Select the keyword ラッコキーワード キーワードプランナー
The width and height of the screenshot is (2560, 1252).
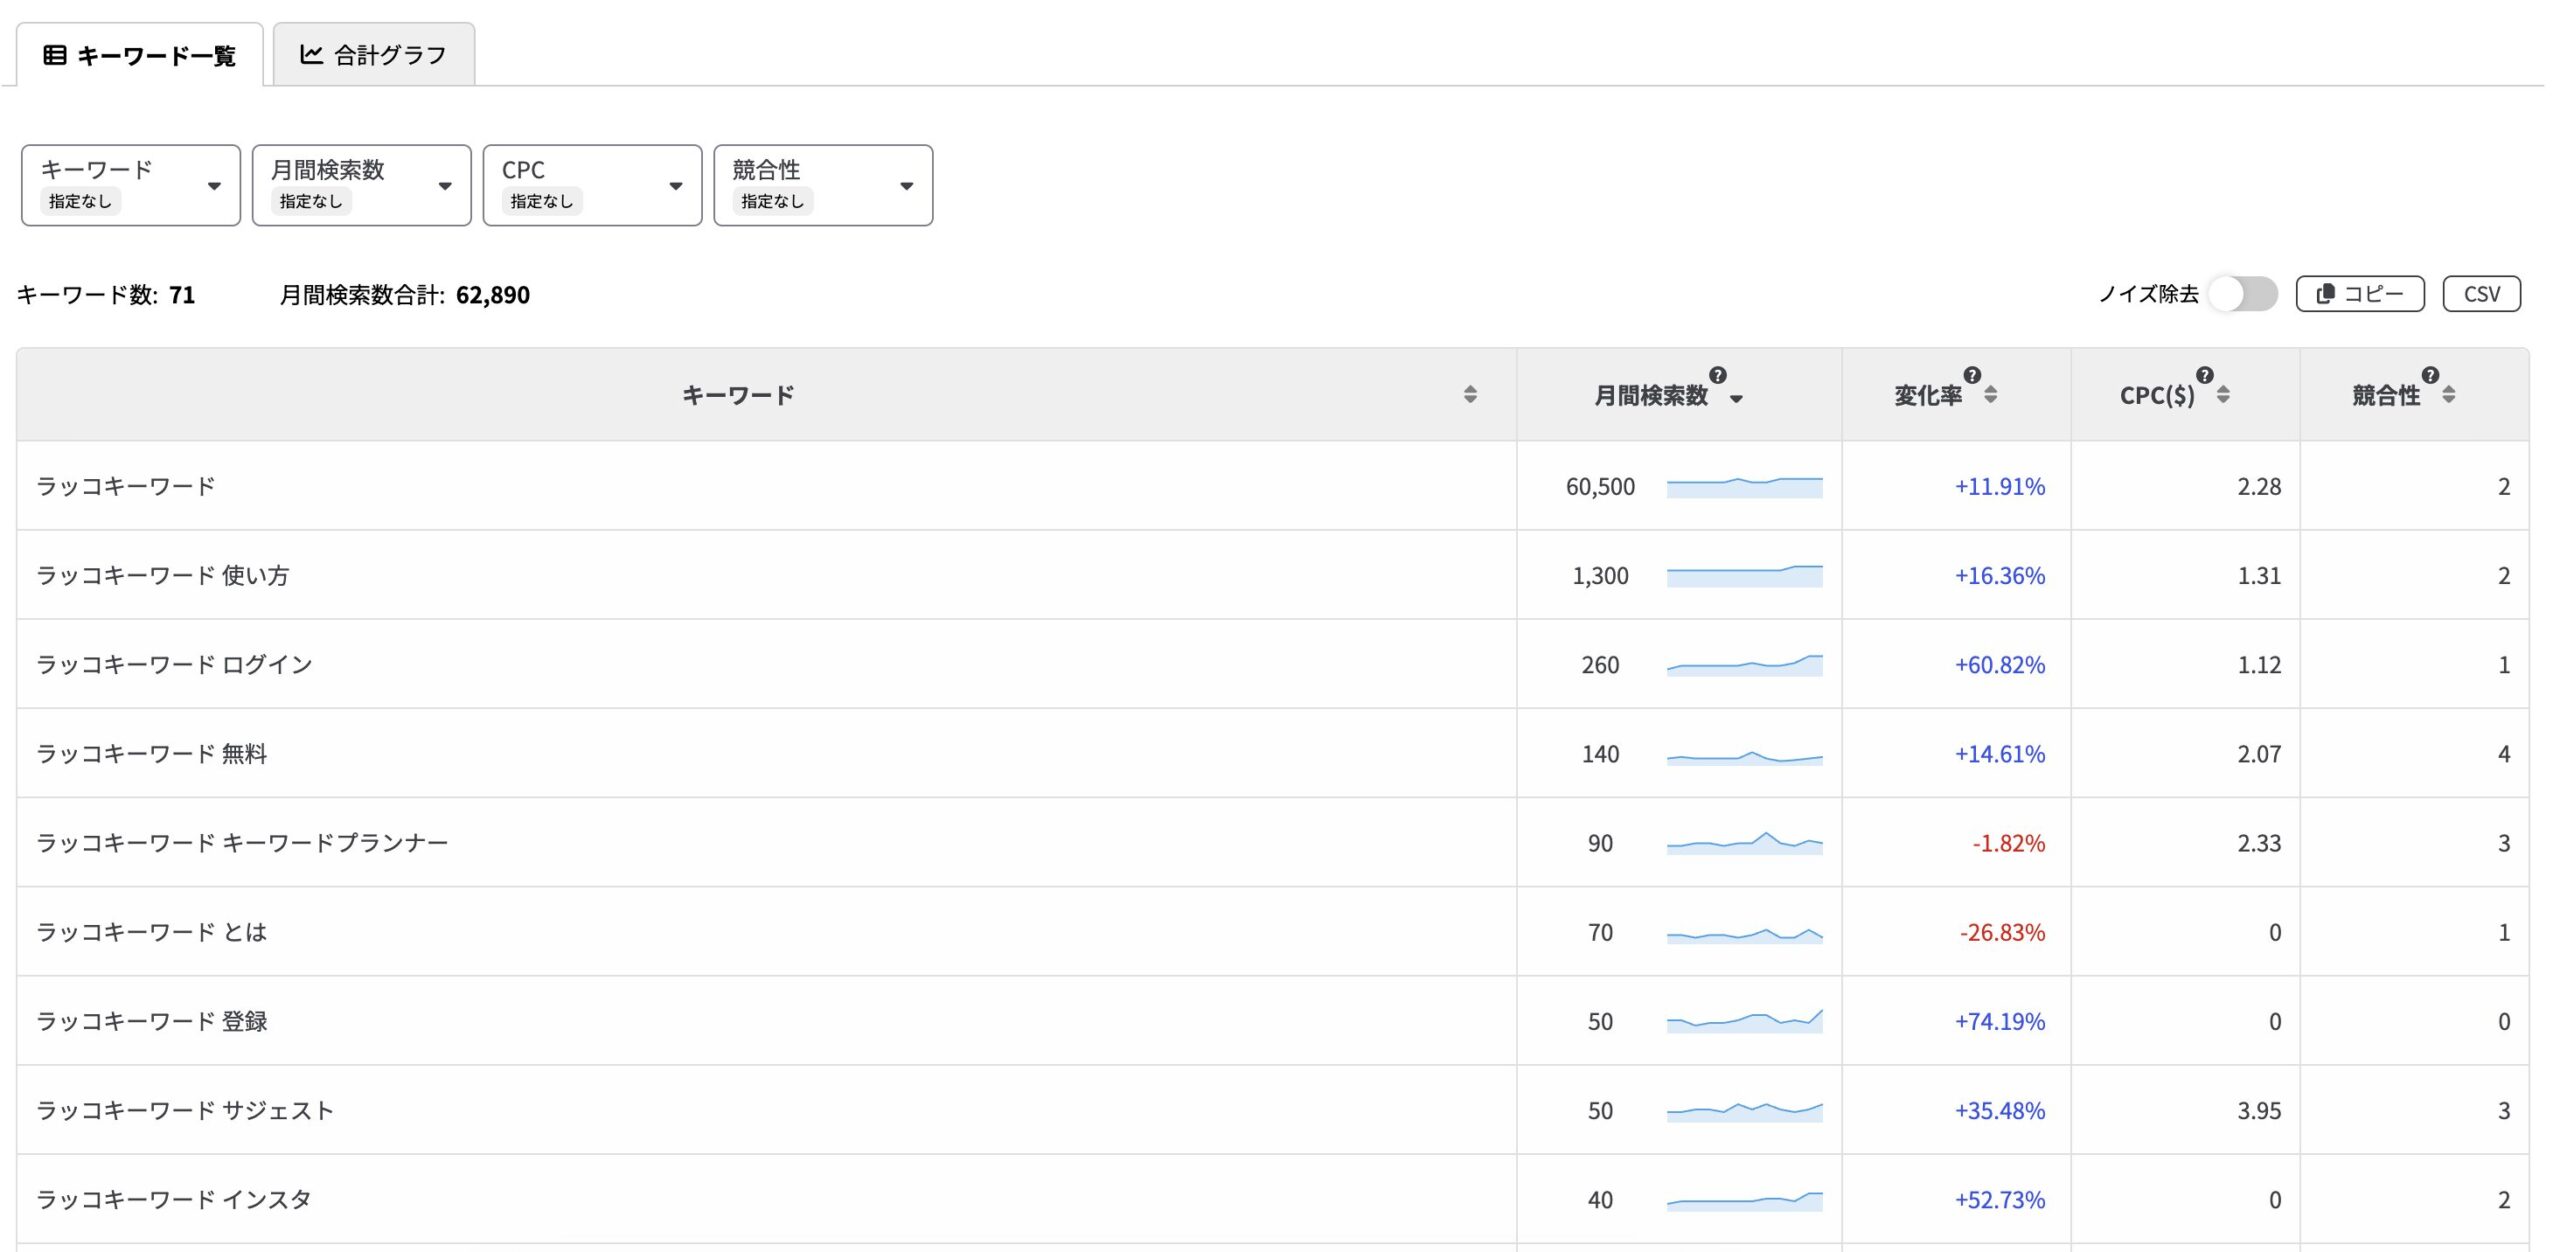pos(242,842)
